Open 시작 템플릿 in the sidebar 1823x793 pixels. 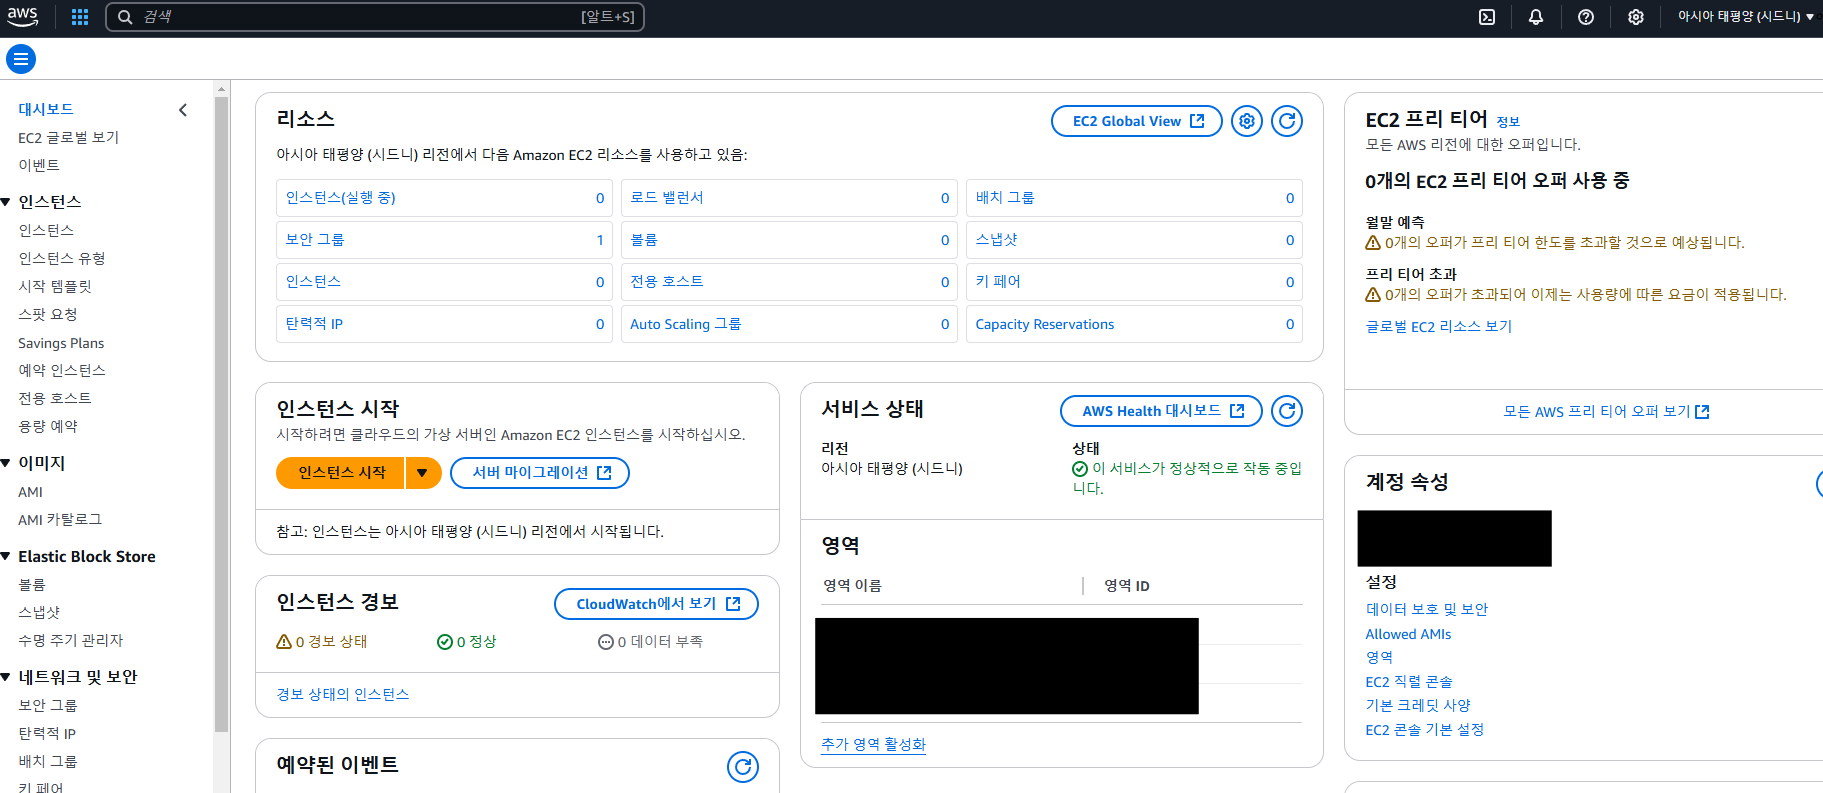click(55, 286)
